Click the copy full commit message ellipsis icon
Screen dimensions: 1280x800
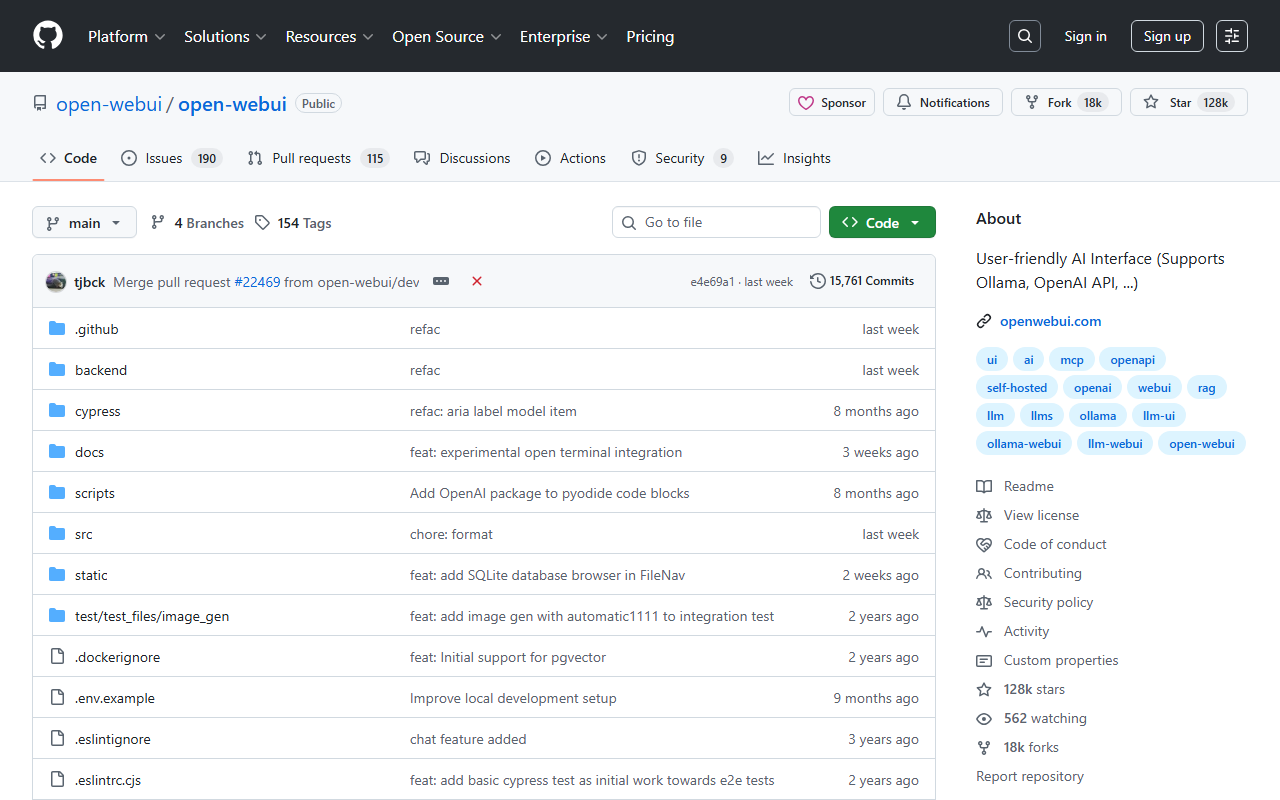tap(440, 281)
